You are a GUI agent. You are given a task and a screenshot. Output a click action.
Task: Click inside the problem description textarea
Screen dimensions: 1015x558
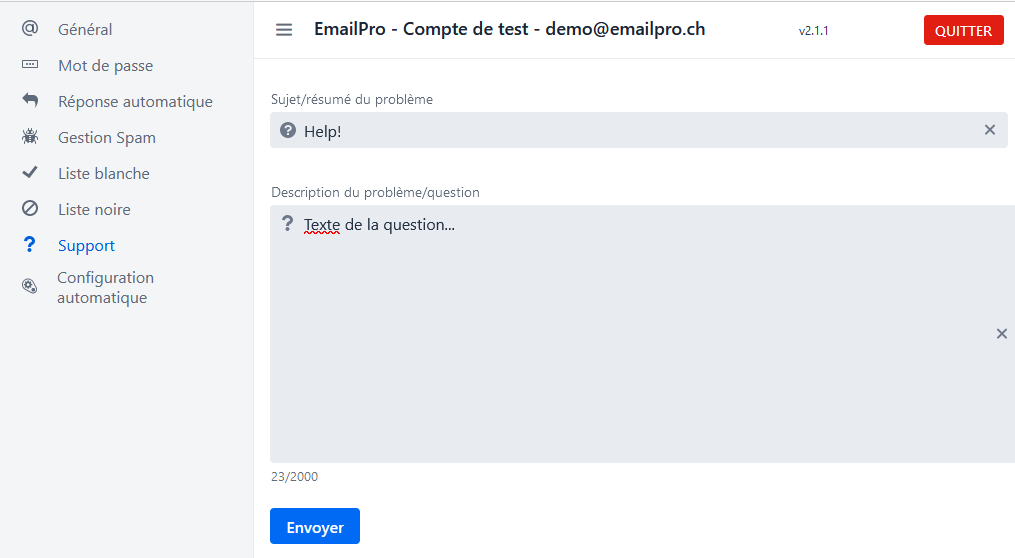(642, 334)
